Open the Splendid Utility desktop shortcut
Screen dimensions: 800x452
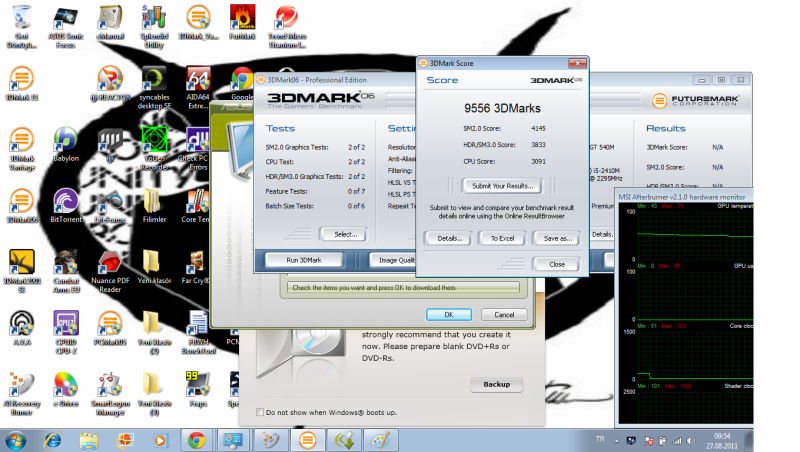154,27
